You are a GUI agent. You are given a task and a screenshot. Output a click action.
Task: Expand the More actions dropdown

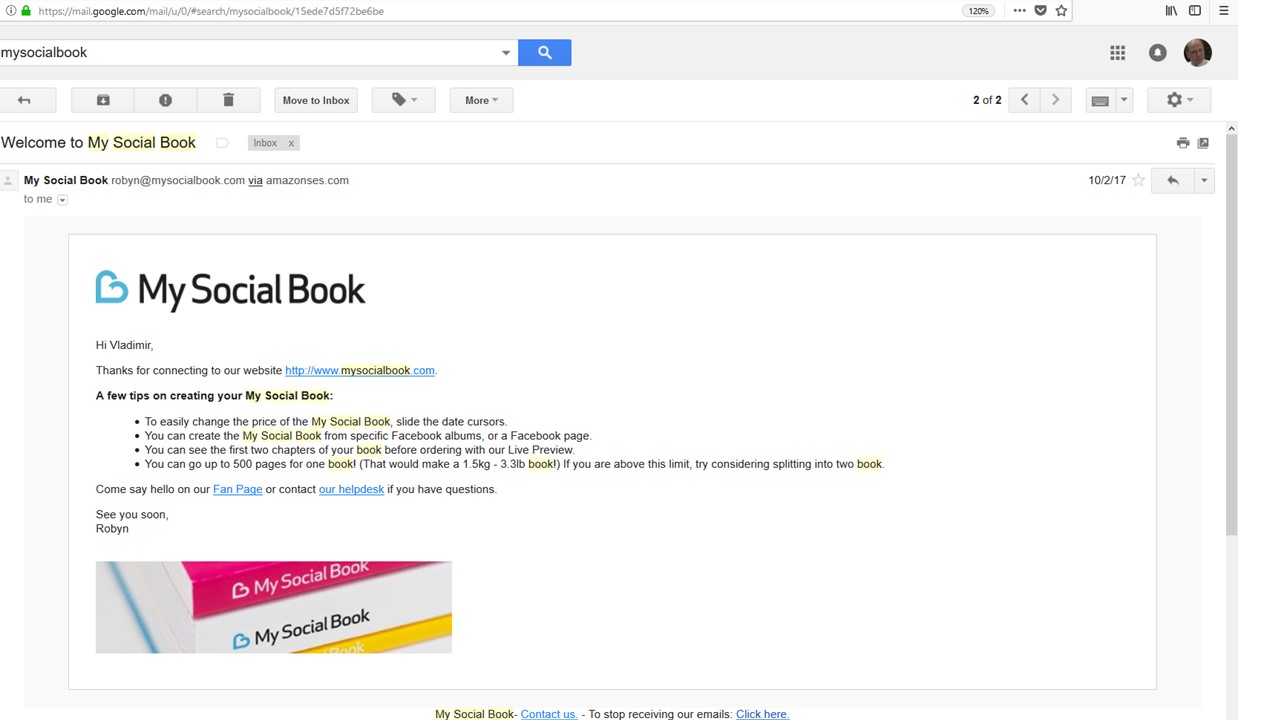point(481,100)
